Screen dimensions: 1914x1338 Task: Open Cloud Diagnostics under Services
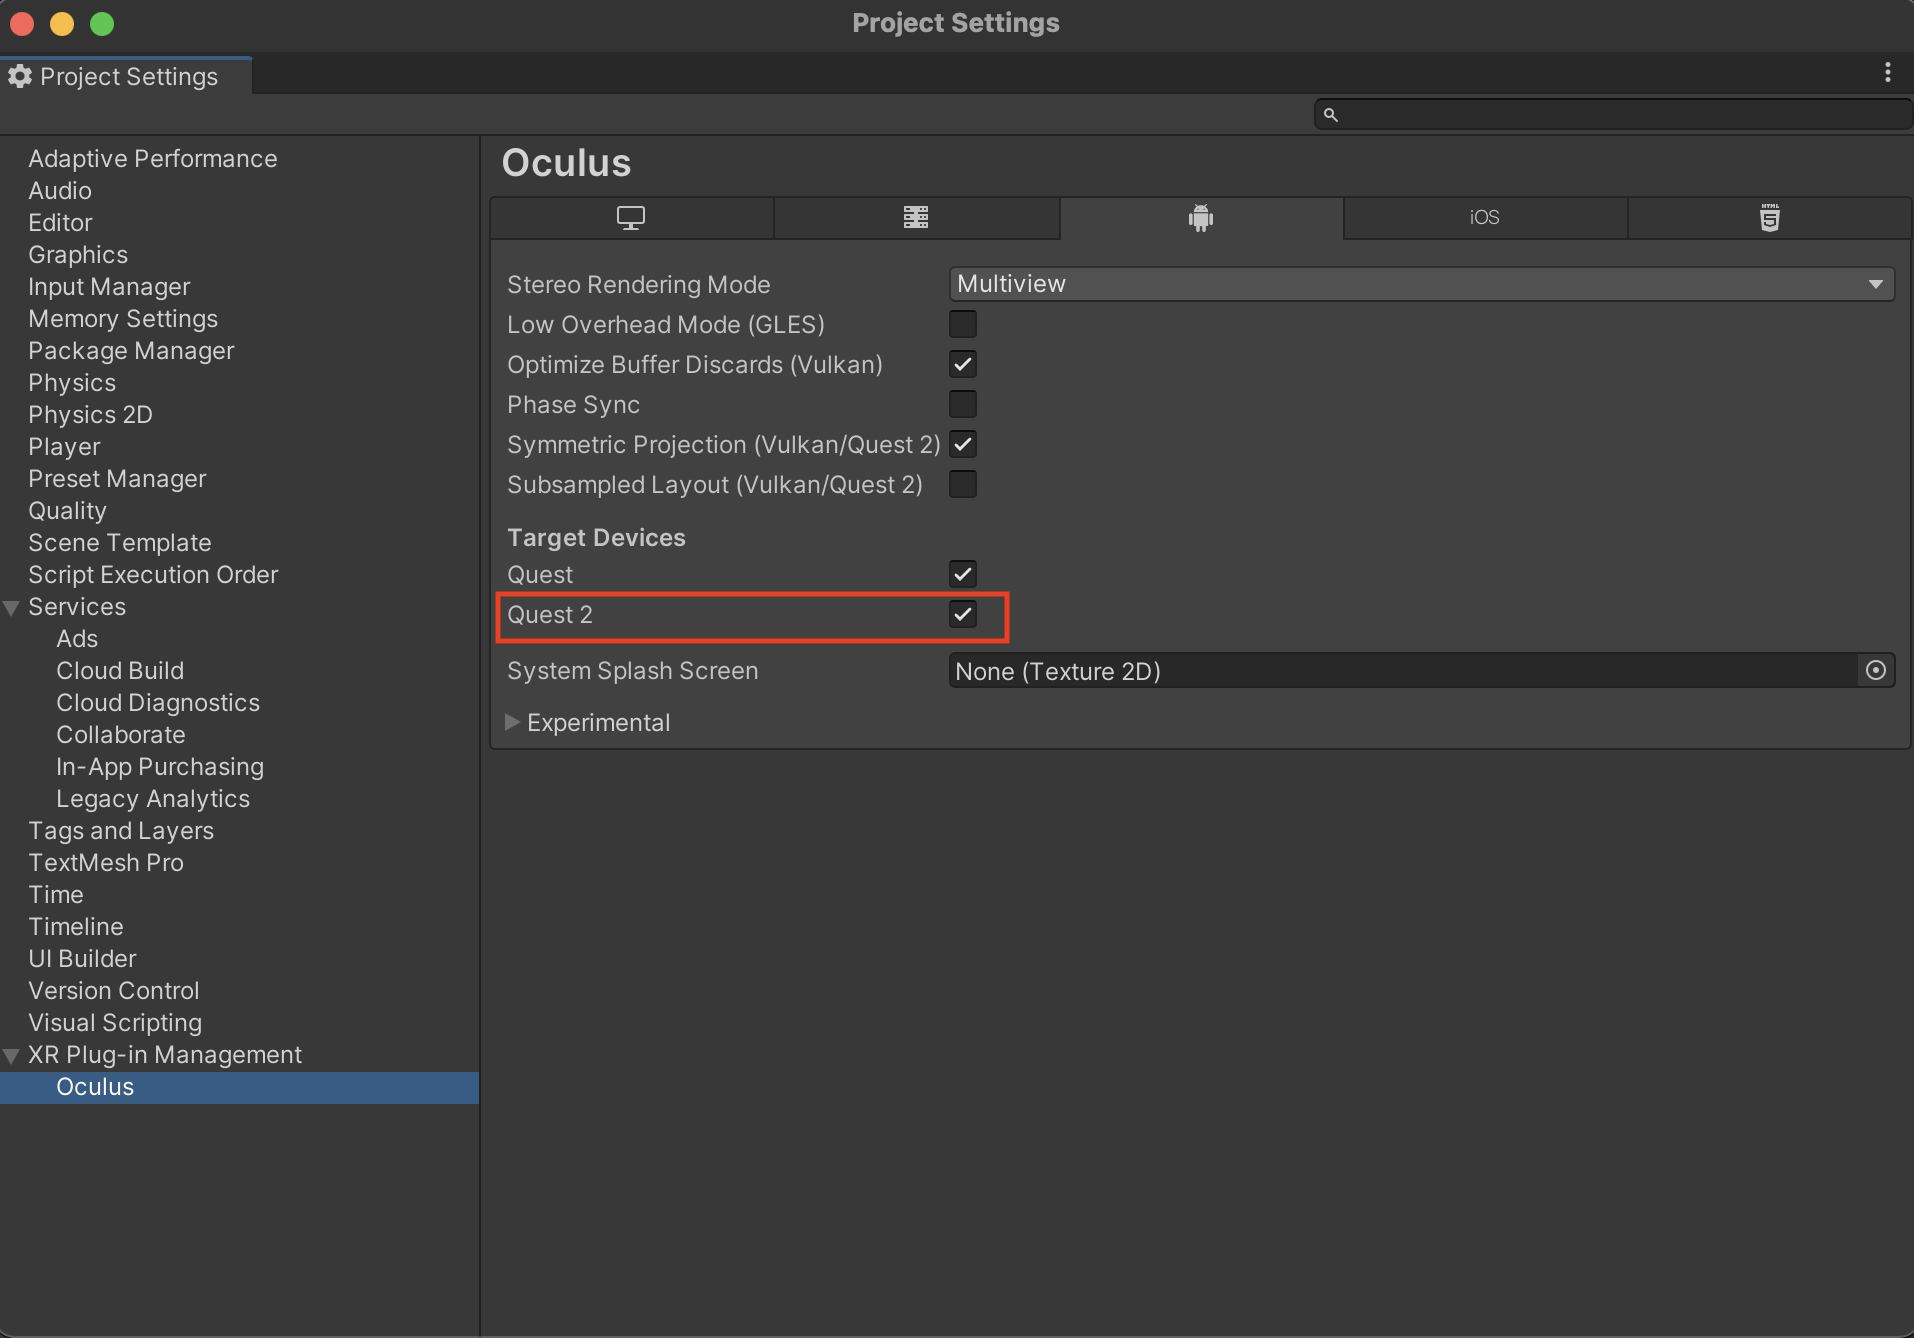pos(158,703)
